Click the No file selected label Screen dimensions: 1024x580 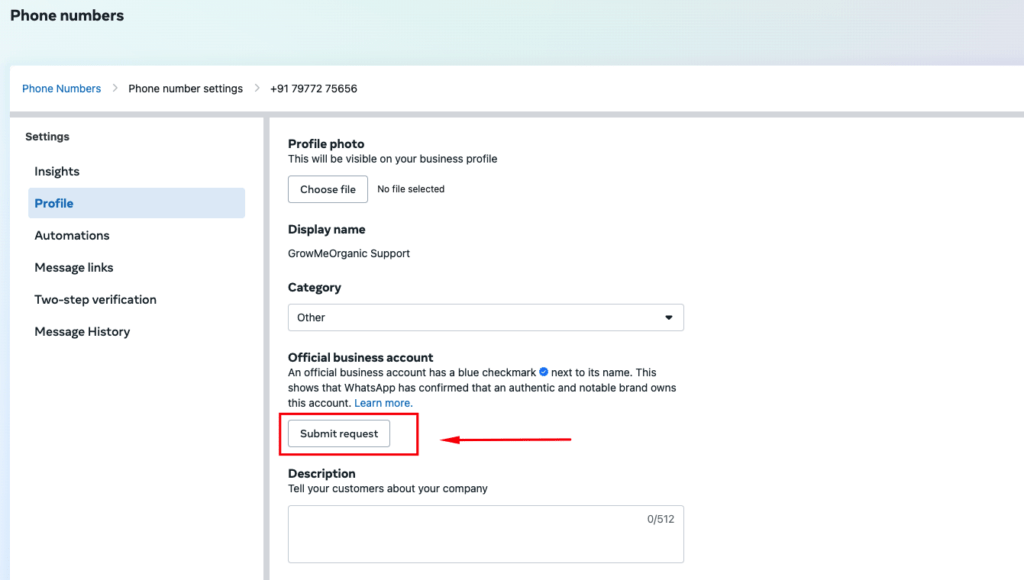(411, 189)
